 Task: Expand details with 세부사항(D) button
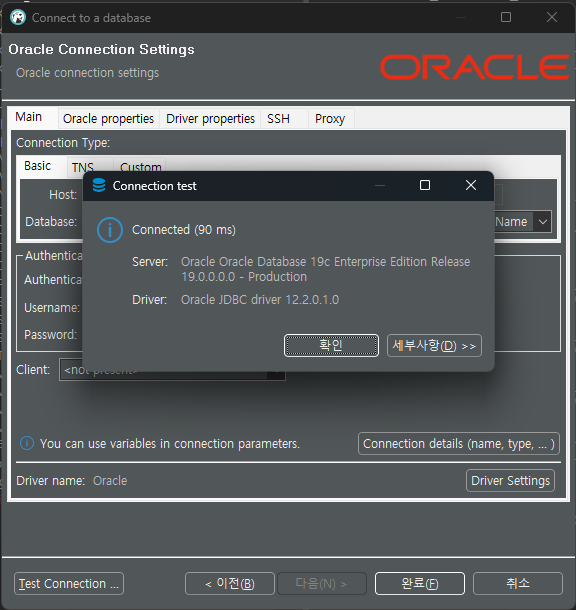[434, 345]
